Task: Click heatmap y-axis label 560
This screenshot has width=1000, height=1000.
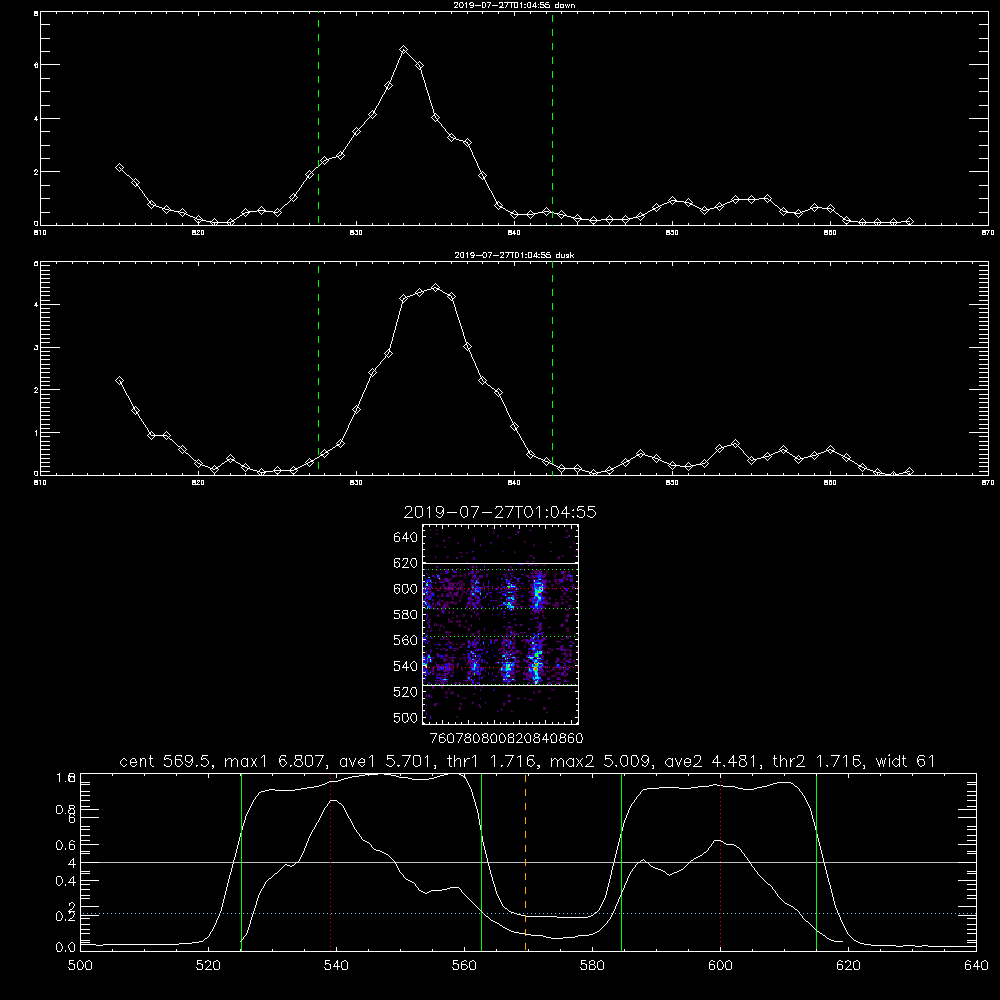Action: pyautogui.click(x=405, y=640)
